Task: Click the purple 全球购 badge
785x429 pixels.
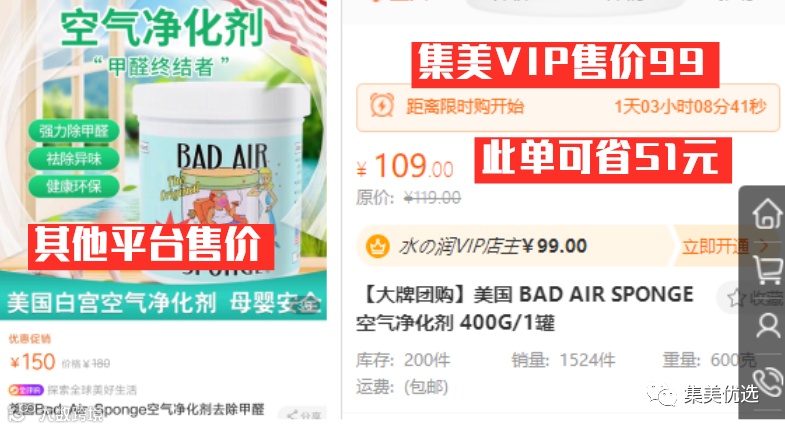Action: [26, 389]
